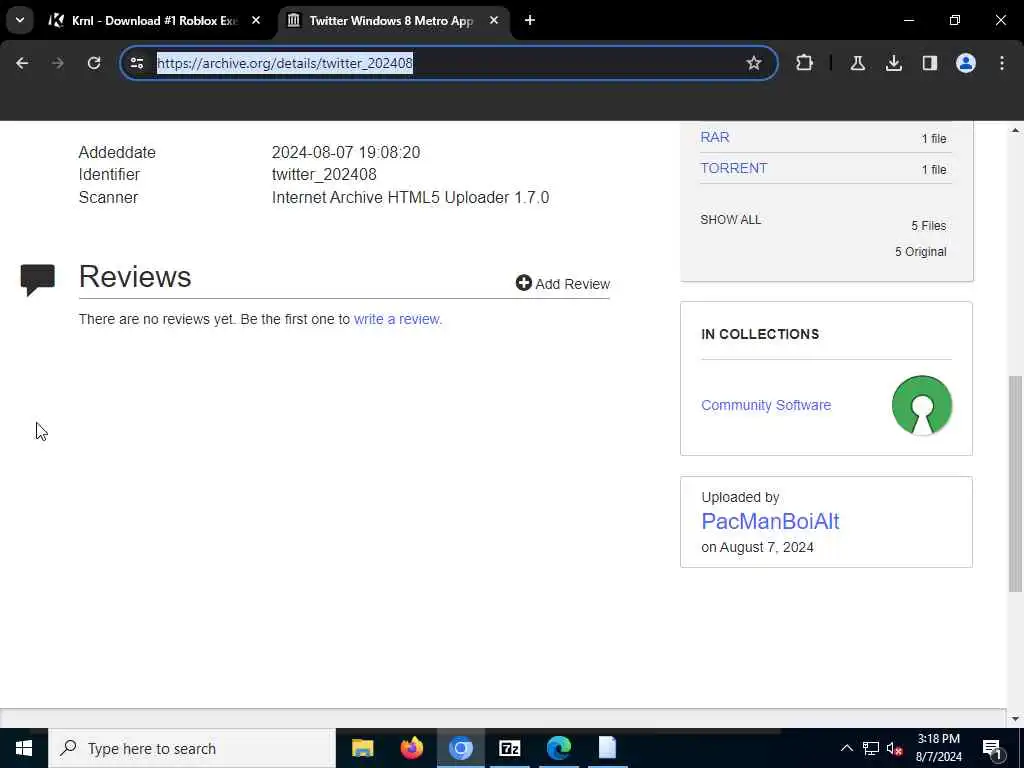Open the document file taskbar icon
This screenshot has height=768, width=1024.
607,748
